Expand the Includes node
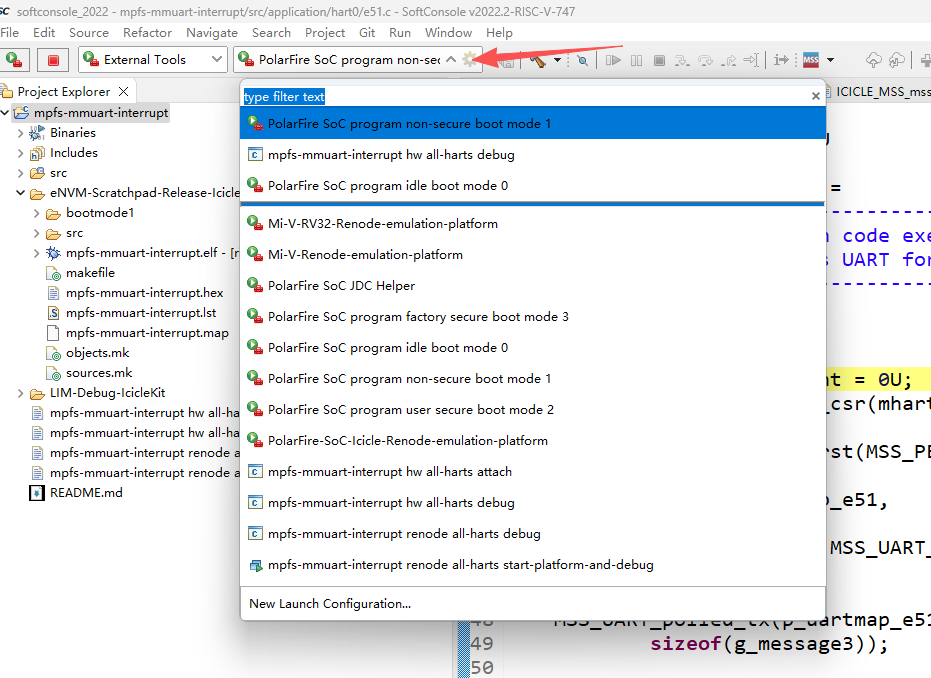931x678 pixels. tap(21, 153)
